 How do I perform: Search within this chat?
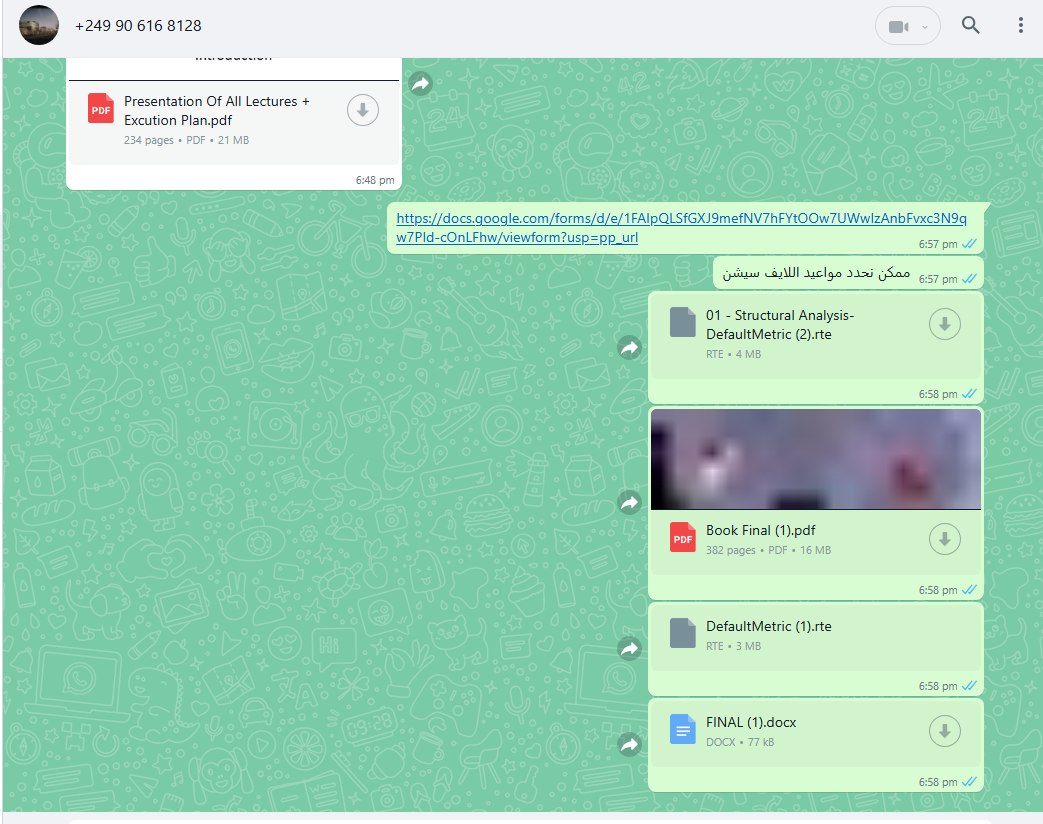pyautogui.click(x=970, y=25)
